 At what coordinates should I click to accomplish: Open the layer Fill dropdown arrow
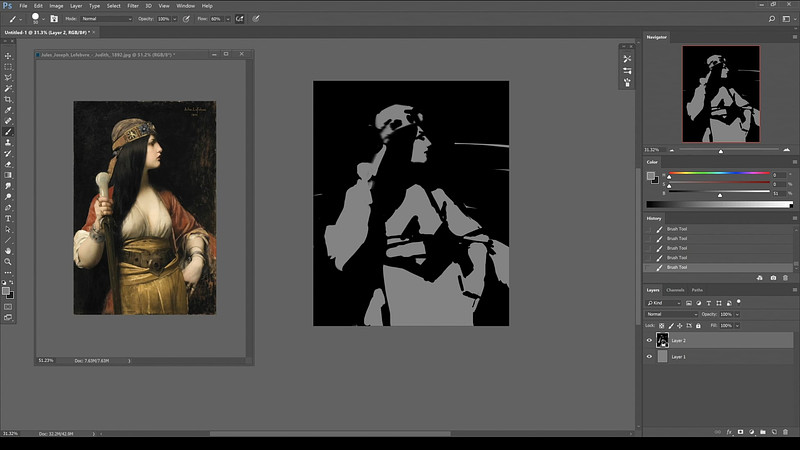click(737, 326)
